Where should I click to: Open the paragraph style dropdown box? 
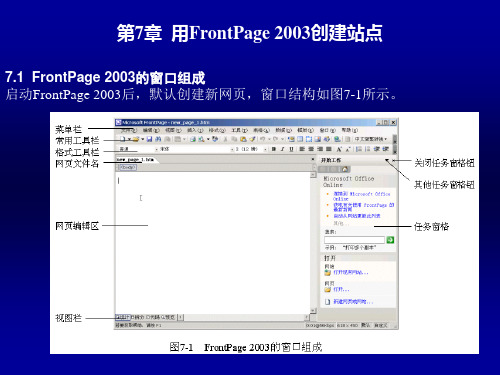[138, 149]
